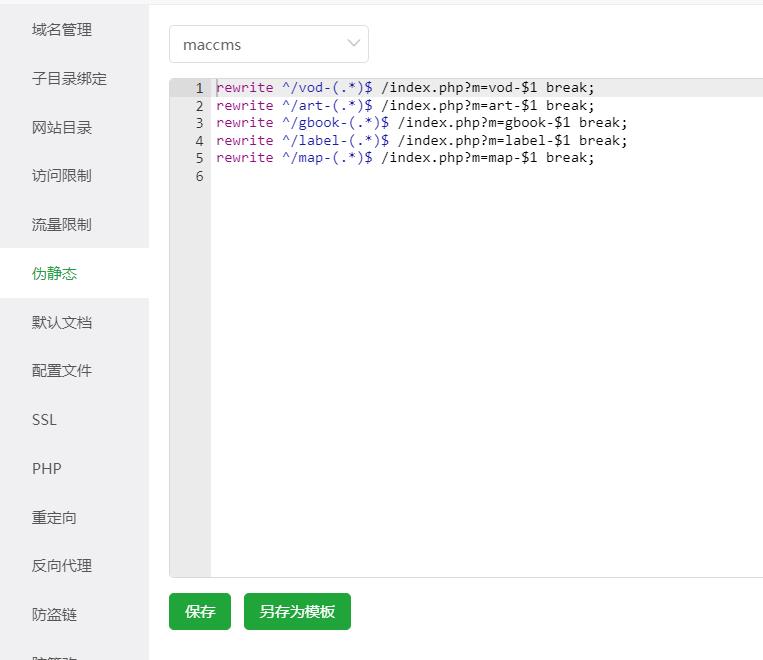Click the chevron arrow of maccms dropdown
Screen dimensions: 763x660
tap(354, 43)
